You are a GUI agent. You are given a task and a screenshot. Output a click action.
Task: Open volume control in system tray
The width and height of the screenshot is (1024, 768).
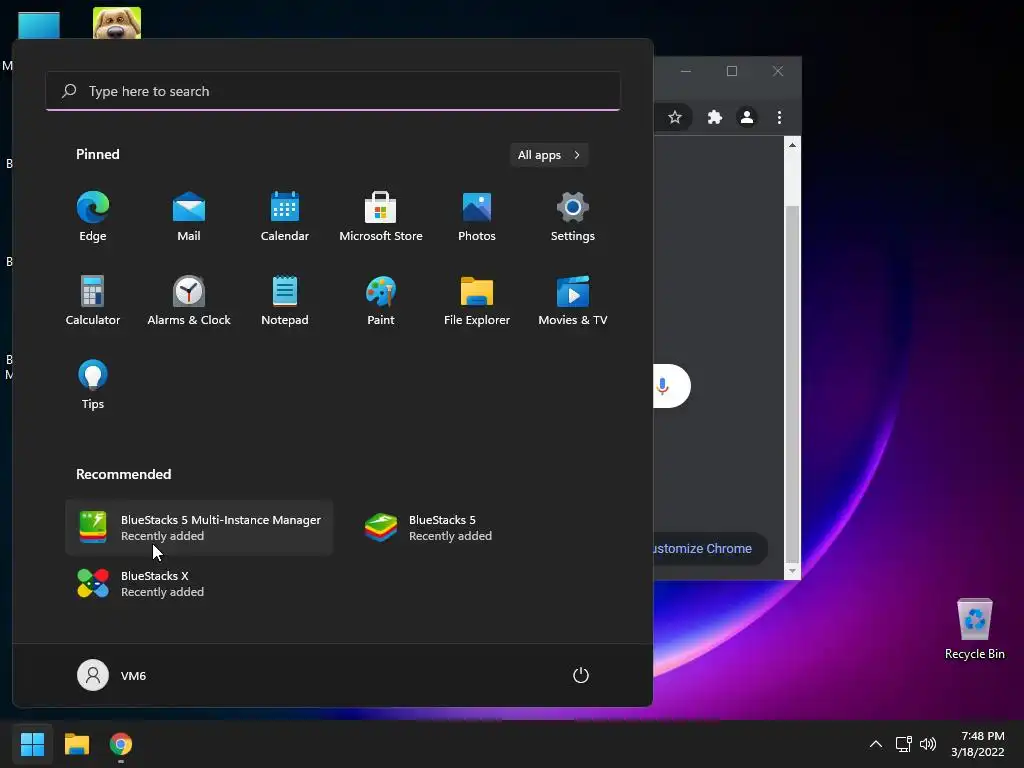click(927, 744)
